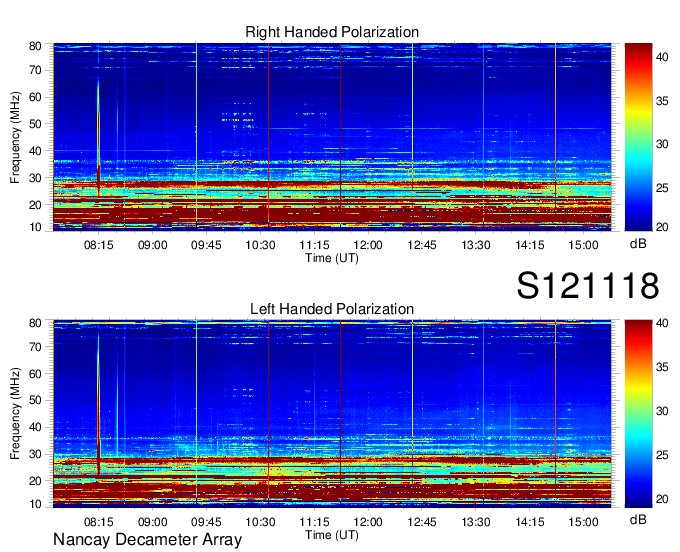Click the "dB" label of Right Handed color bar
This screenshot has width=680, height=552.
(638, 244)
